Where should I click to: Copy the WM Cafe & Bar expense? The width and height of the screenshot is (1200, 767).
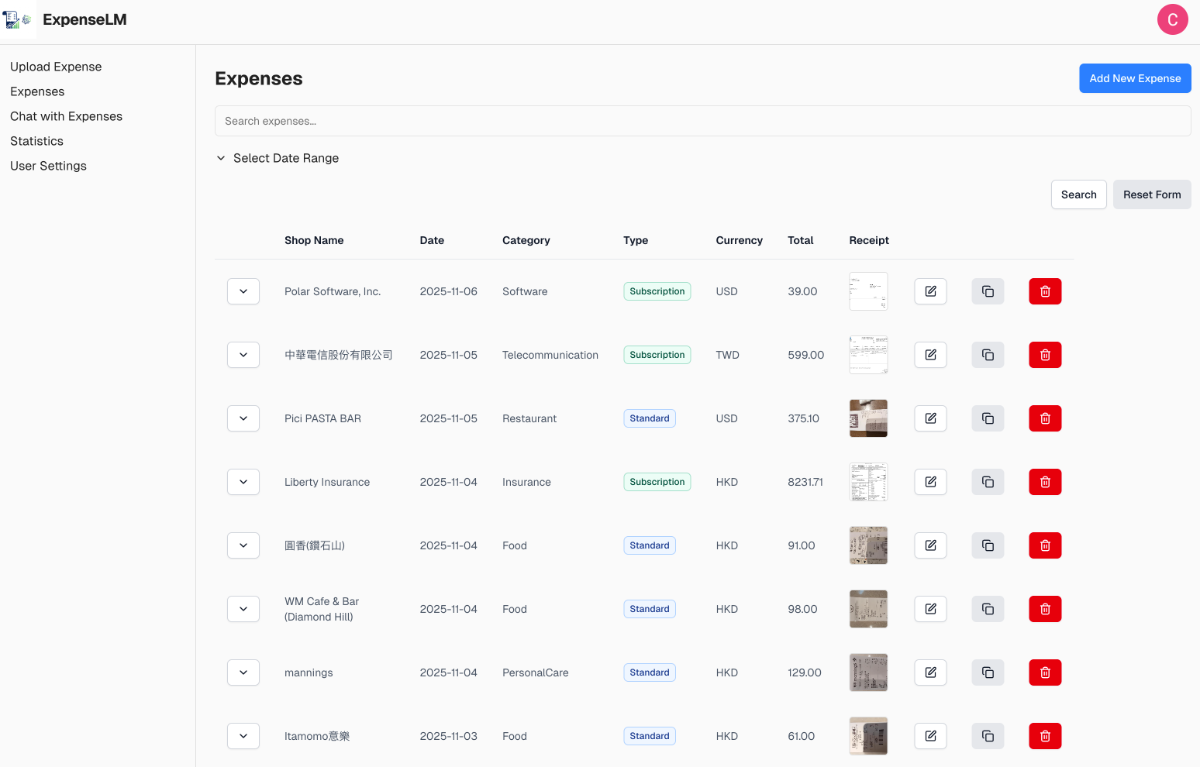tap(987, 609)
